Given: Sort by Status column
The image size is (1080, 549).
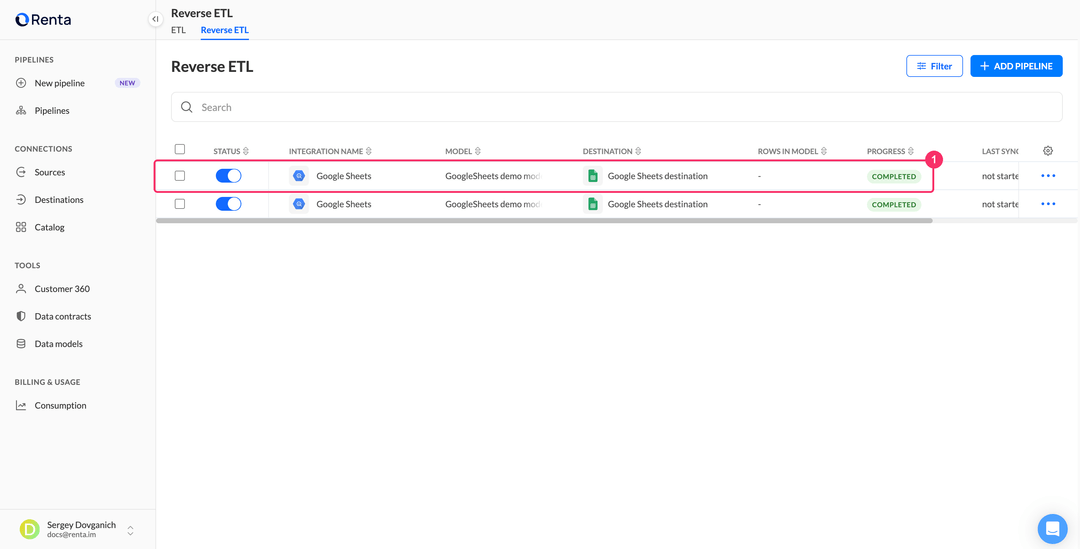Looking at the screenshot, I should click(231, 151).
